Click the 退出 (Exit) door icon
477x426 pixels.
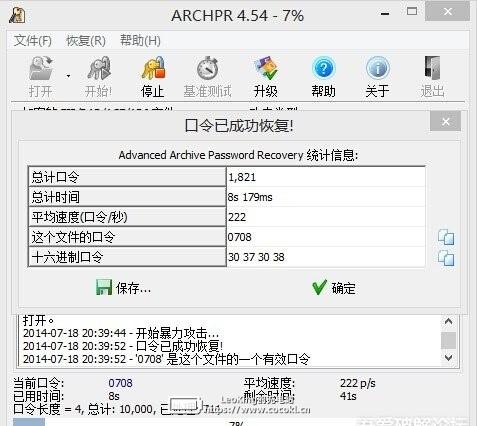pyautogui.click(x=432, y=68)
